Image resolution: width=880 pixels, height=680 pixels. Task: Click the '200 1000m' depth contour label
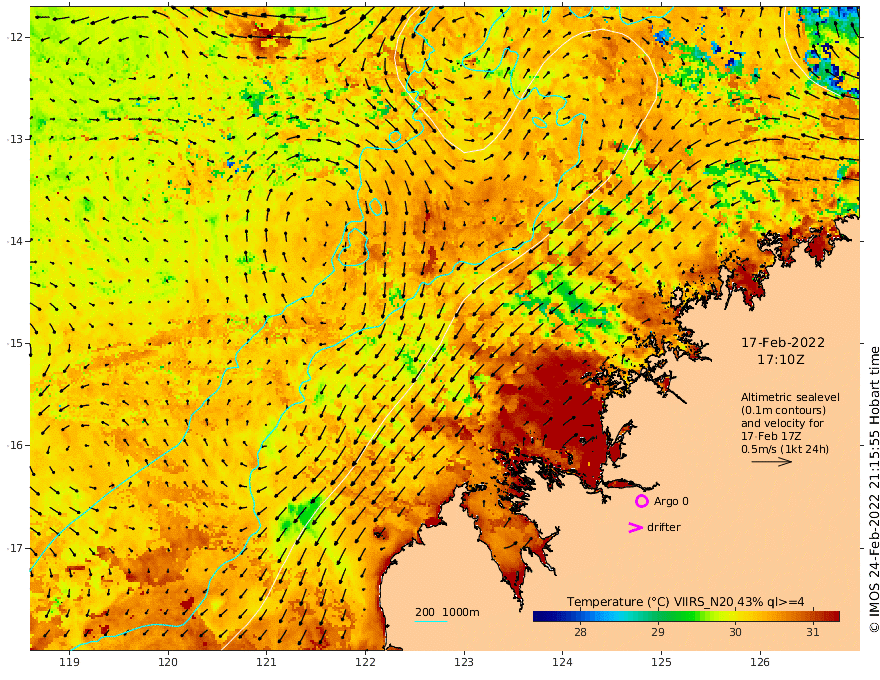[447, 612]
